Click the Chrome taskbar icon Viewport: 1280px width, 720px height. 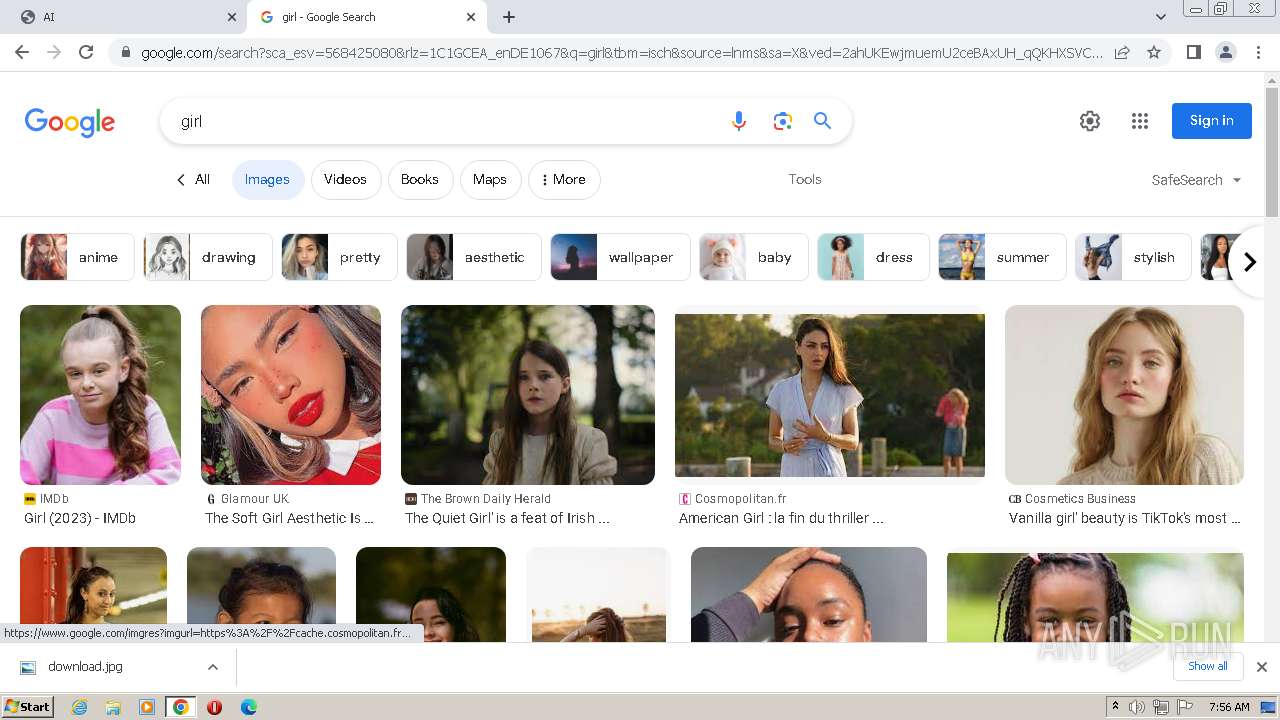(180, 707)
